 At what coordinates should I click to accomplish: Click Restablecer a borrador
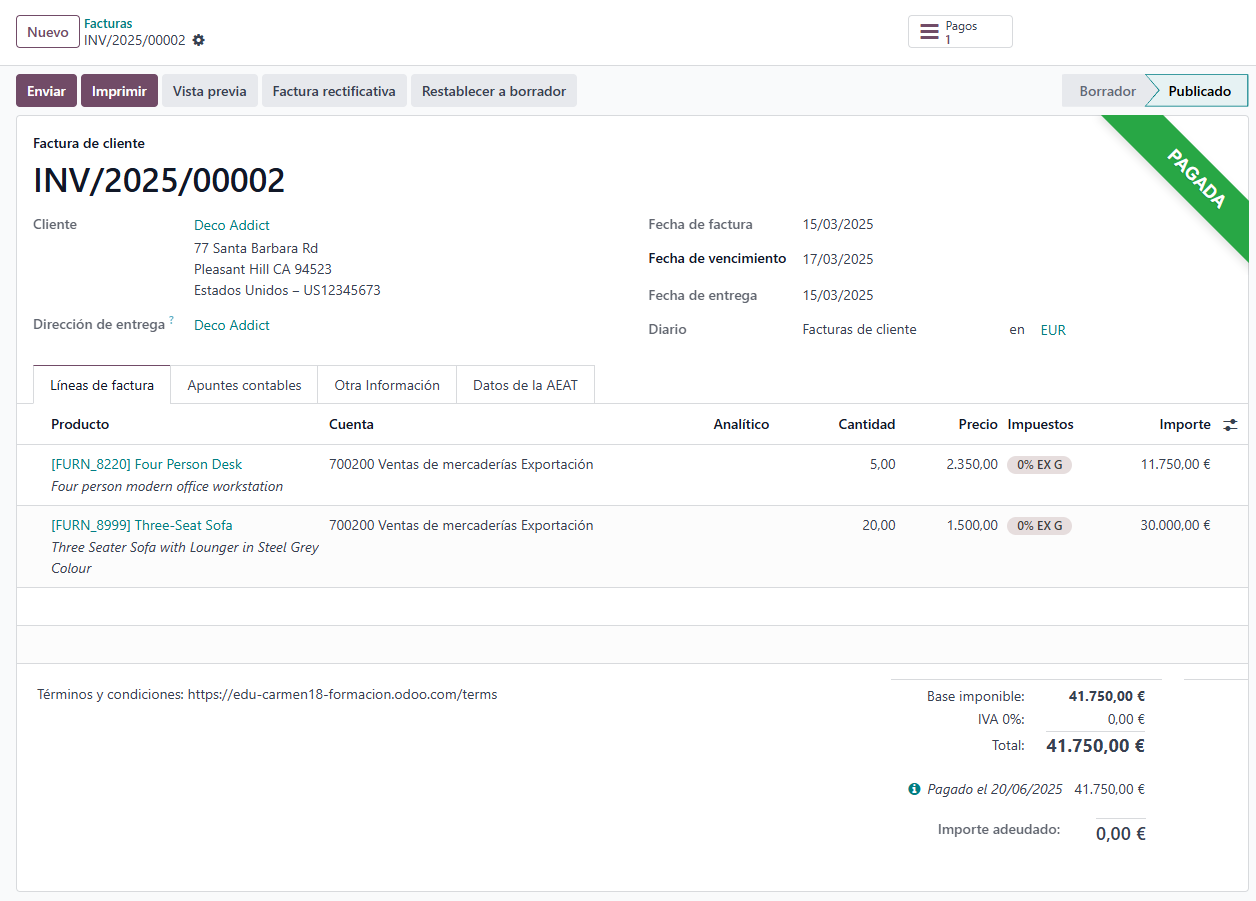[x=494, y=91]
